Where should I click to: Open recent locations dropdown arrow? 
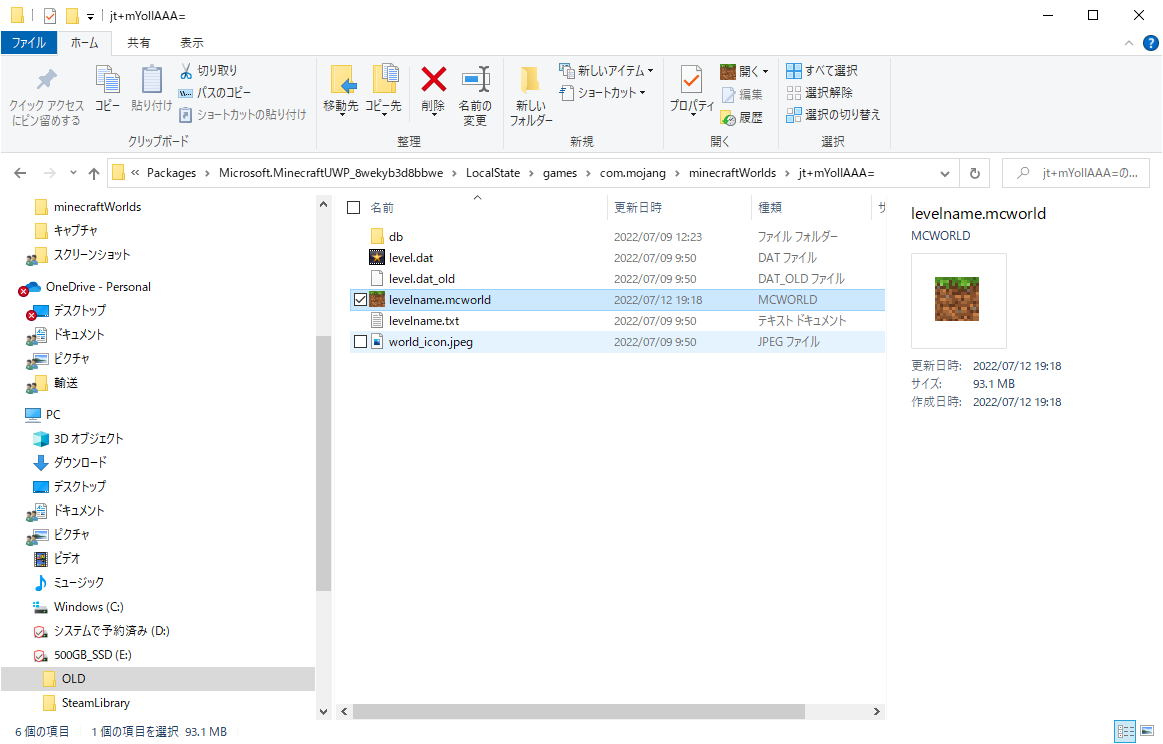(73, 173)
